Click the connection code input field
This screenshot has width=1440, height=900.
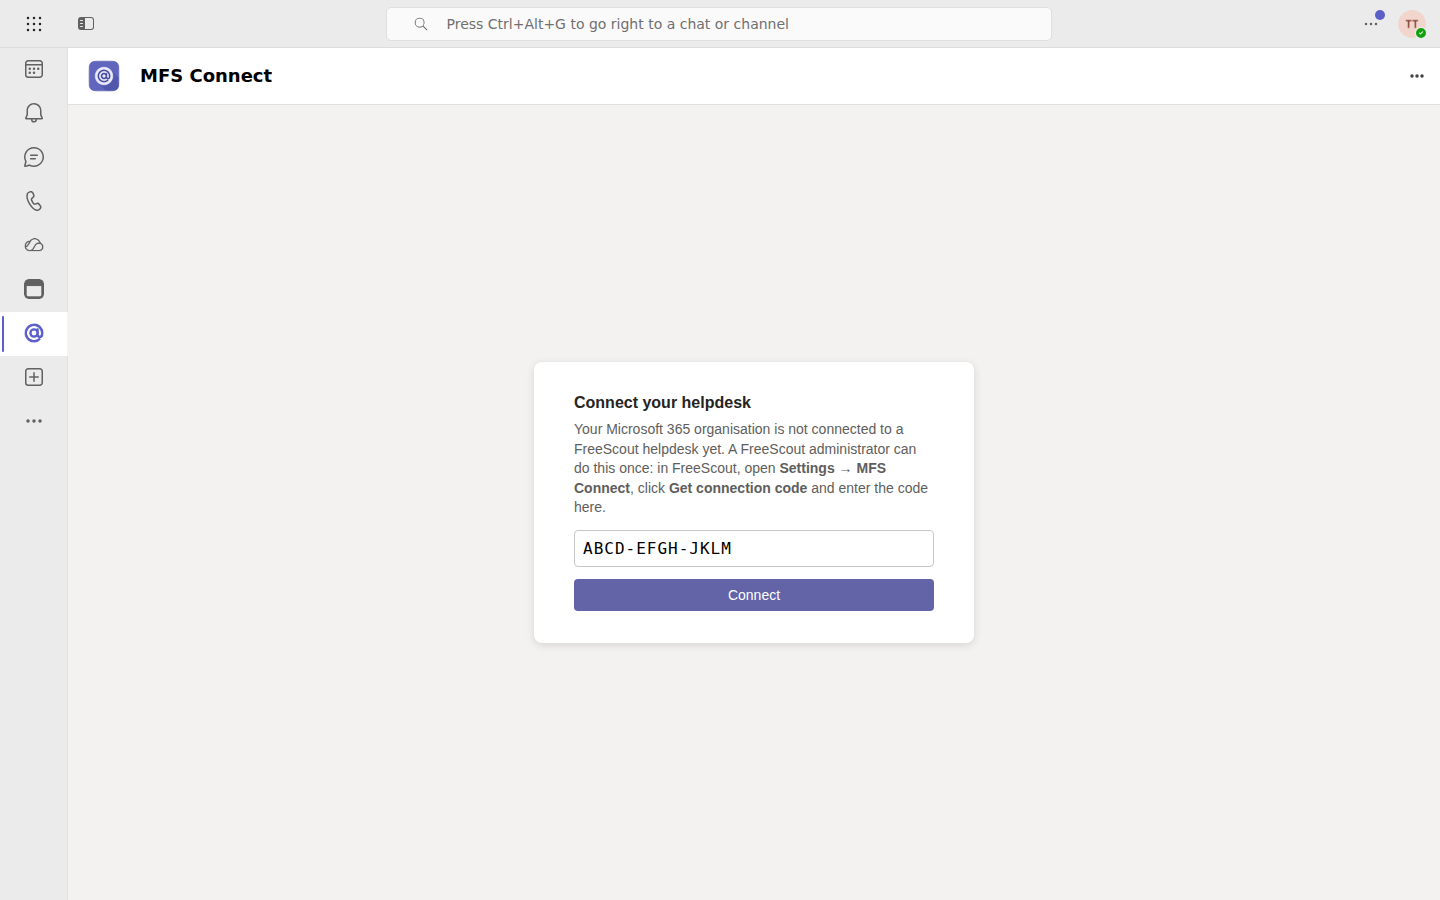coord(754,548)
